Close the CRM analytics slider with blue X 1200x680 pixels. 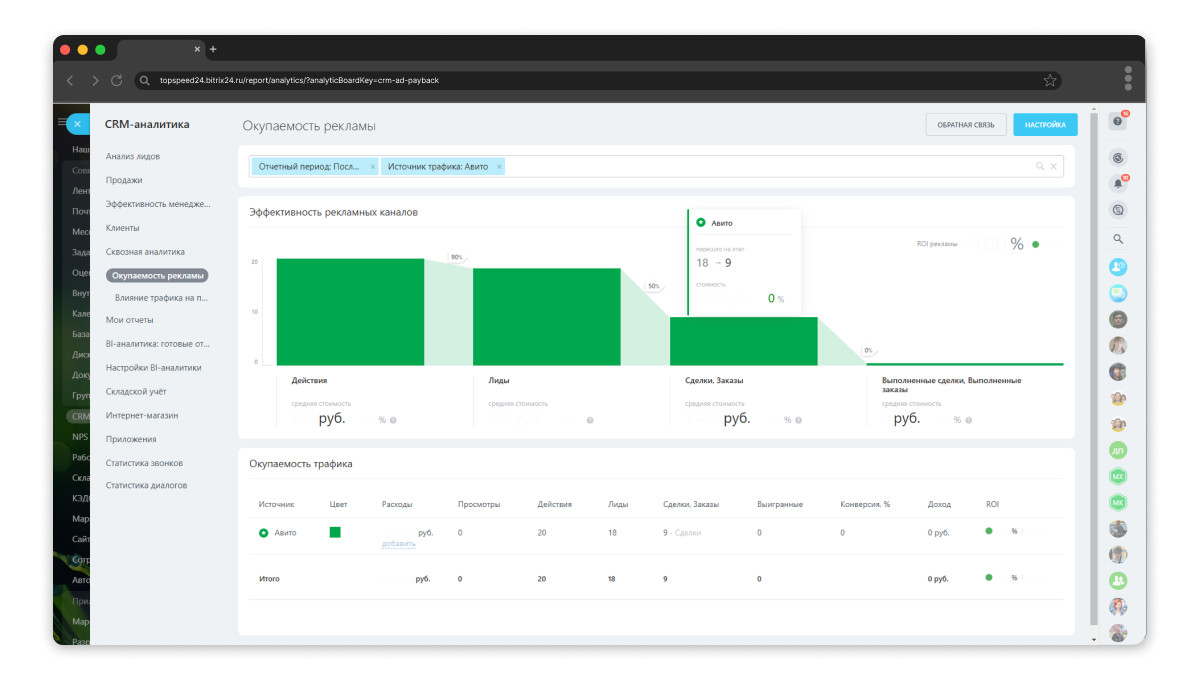coord(78,124)
